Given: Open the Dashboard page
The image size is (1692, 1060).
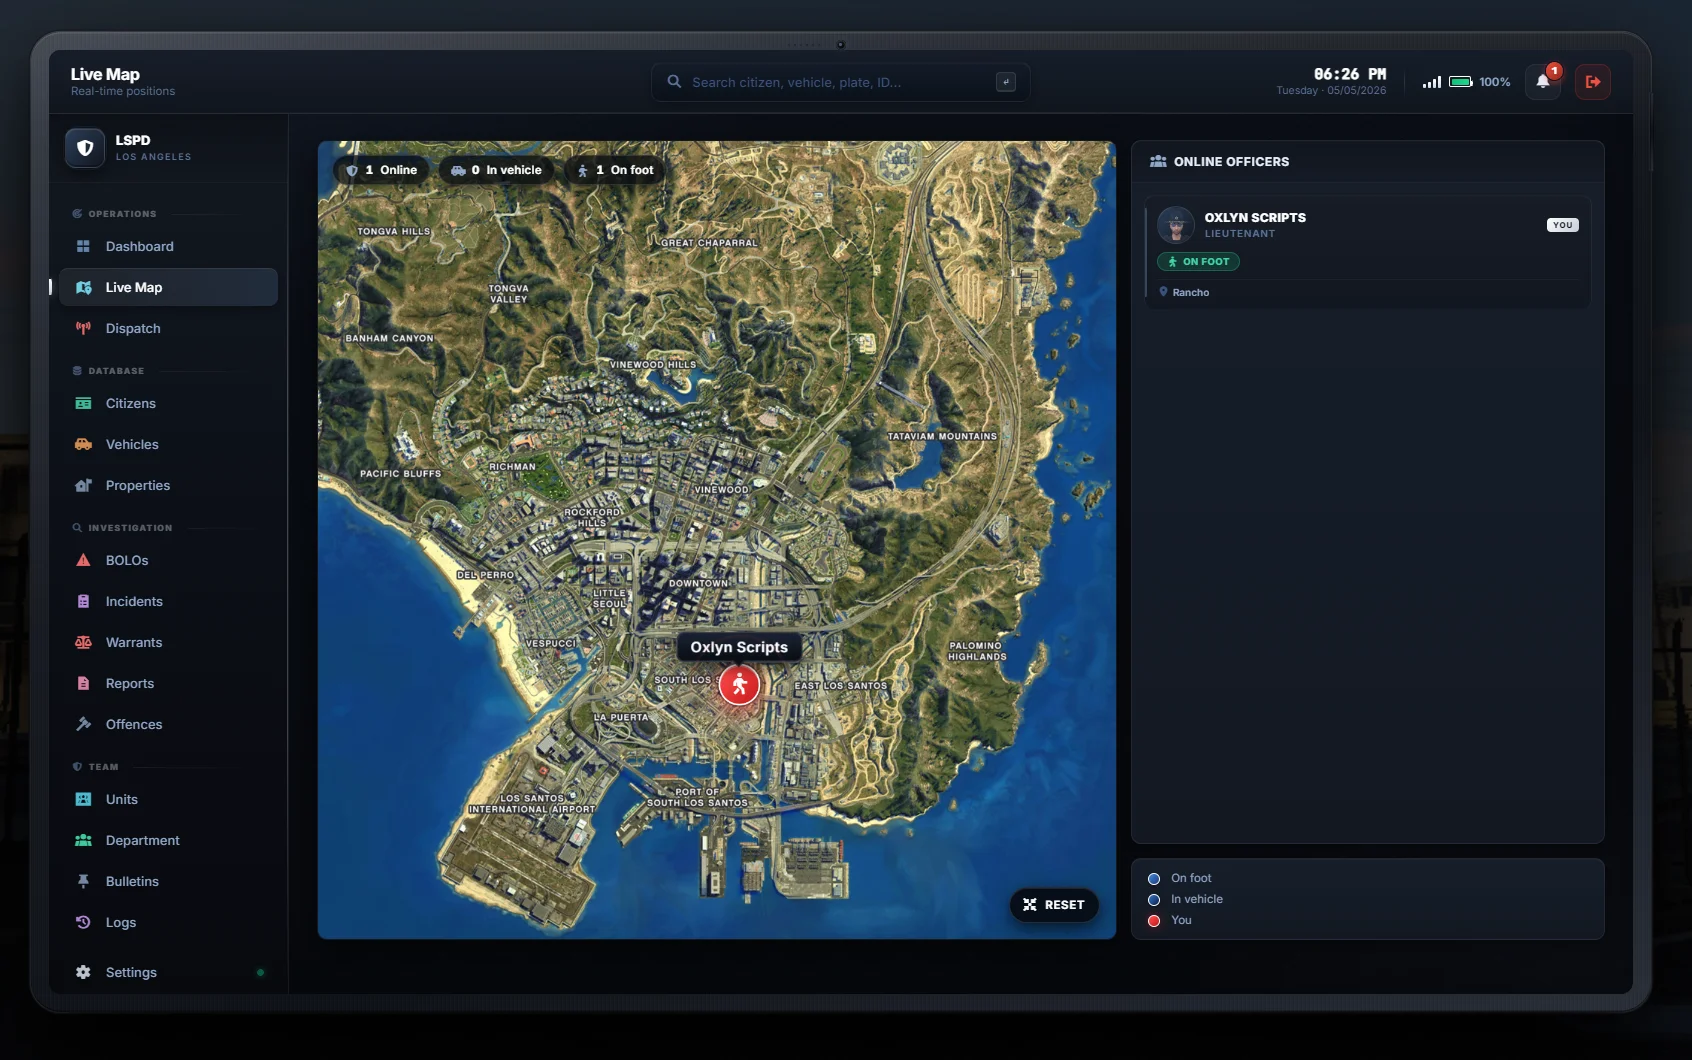Looking at the screenshot, I should pos(168,246).
